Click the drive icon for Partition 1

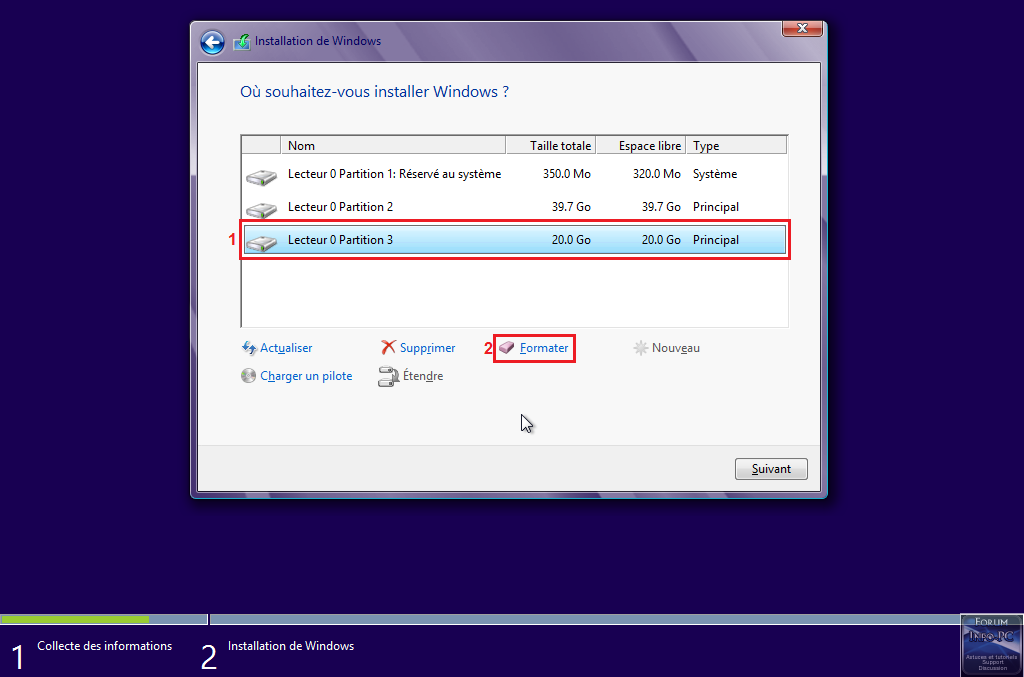261,176
